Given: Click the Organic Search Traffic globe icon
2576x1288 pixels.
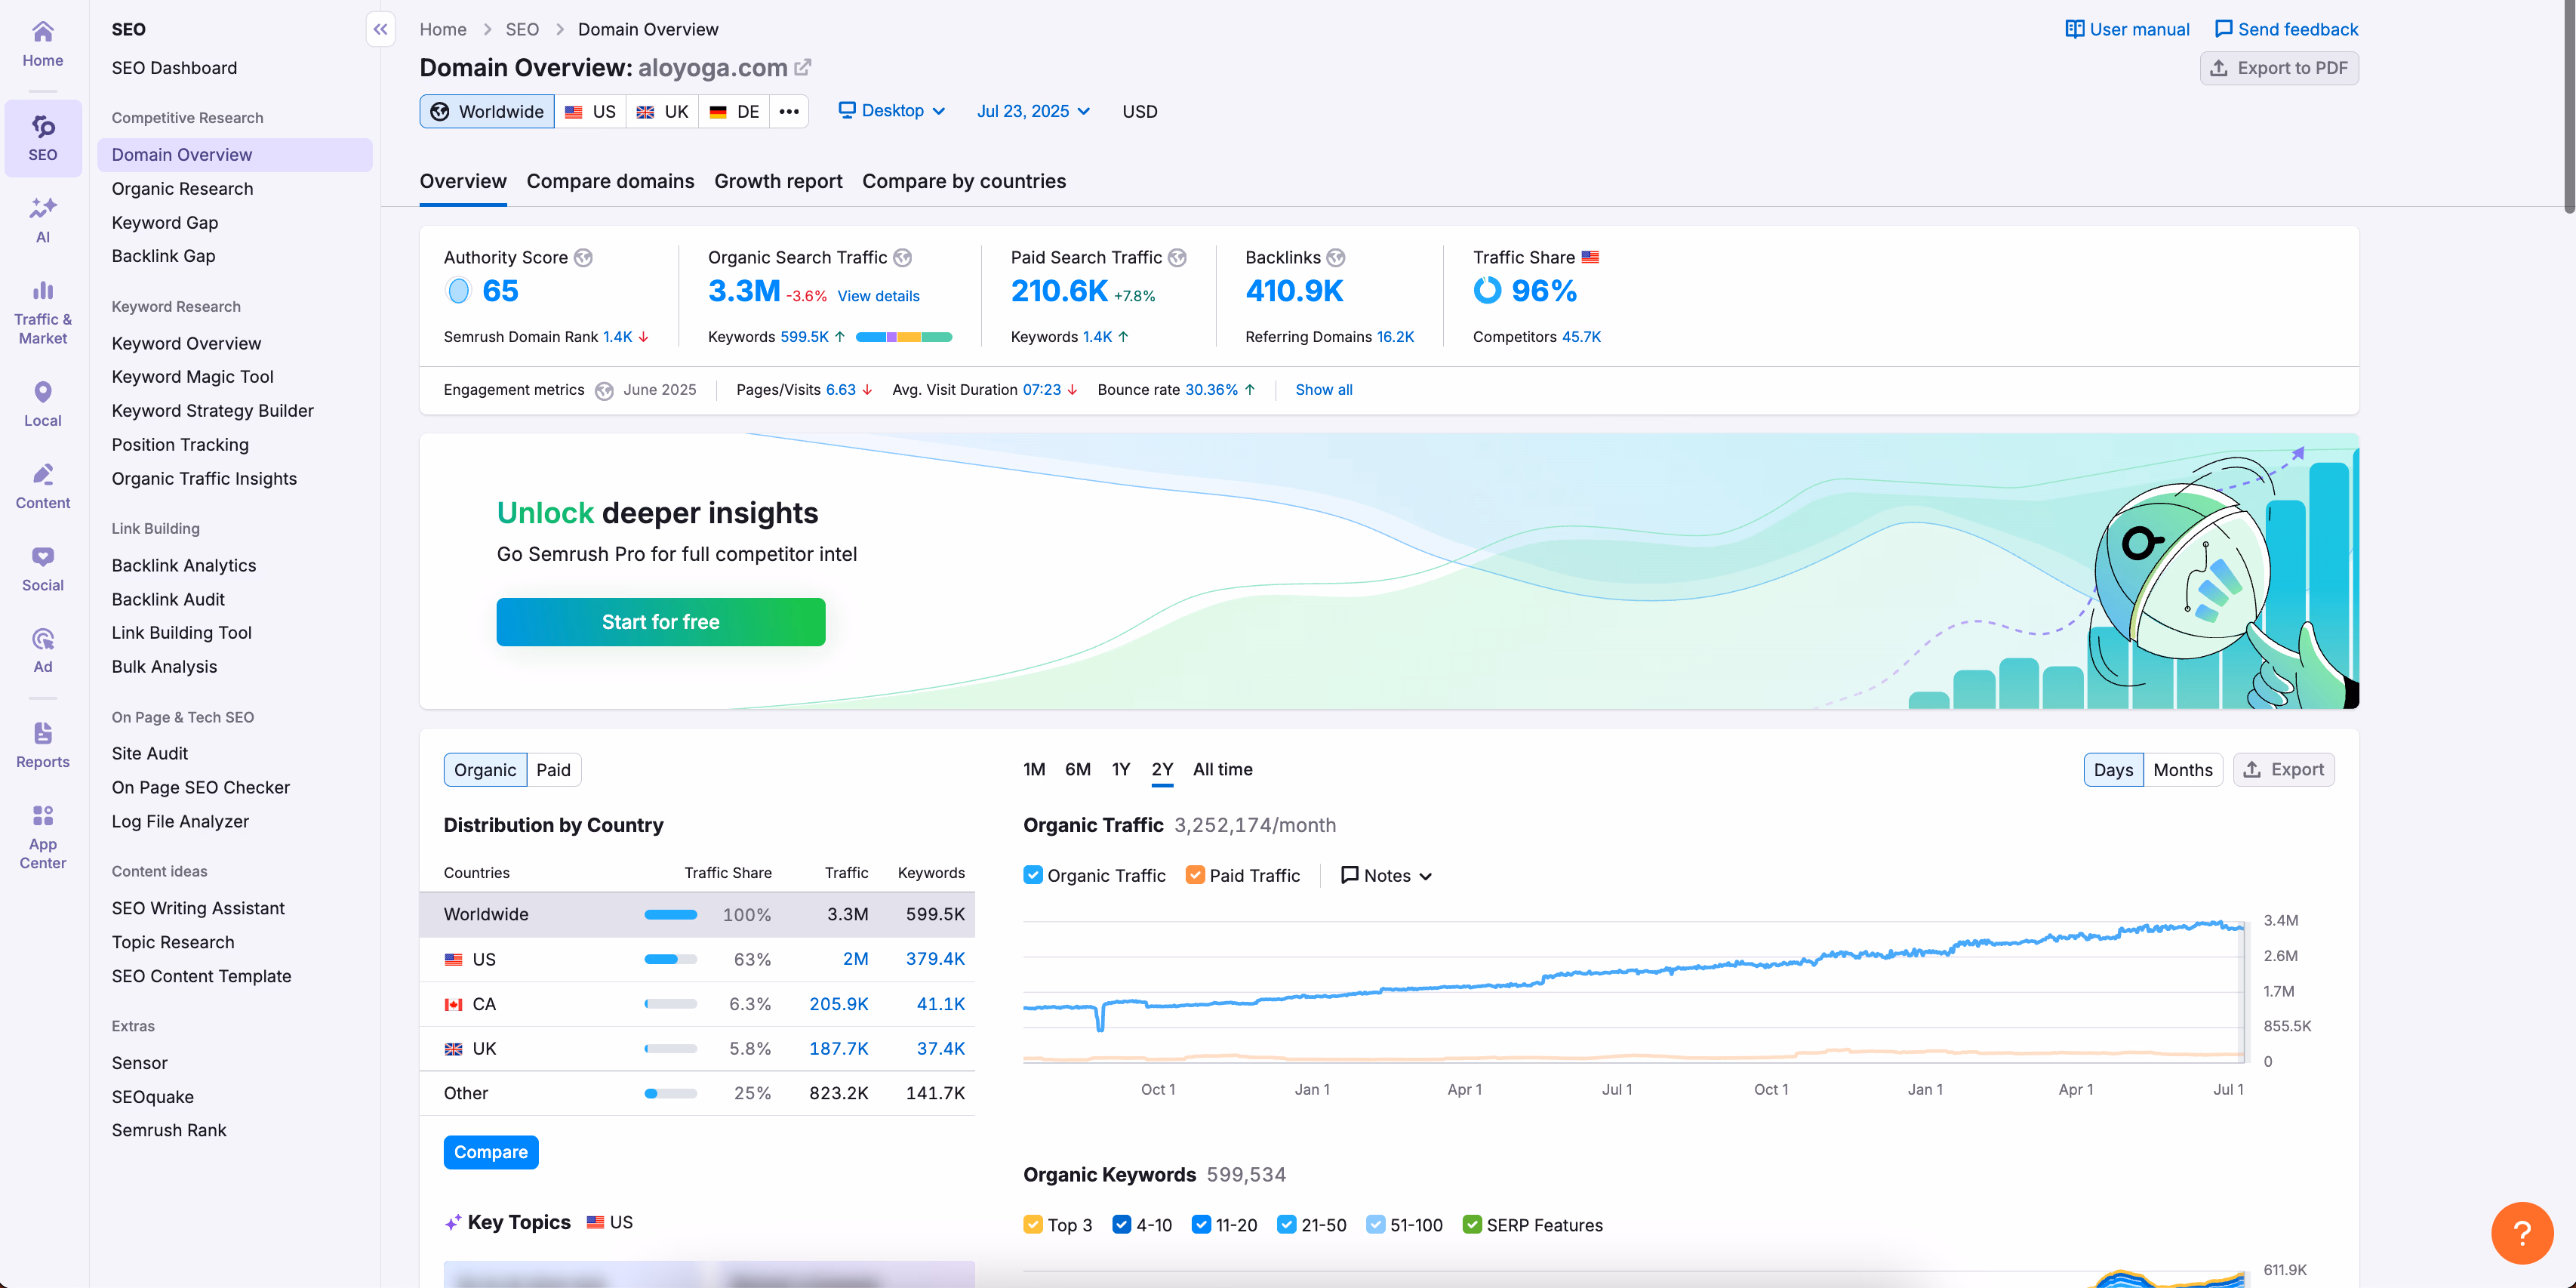Looking at the screenshot, I should click(902, 258).
